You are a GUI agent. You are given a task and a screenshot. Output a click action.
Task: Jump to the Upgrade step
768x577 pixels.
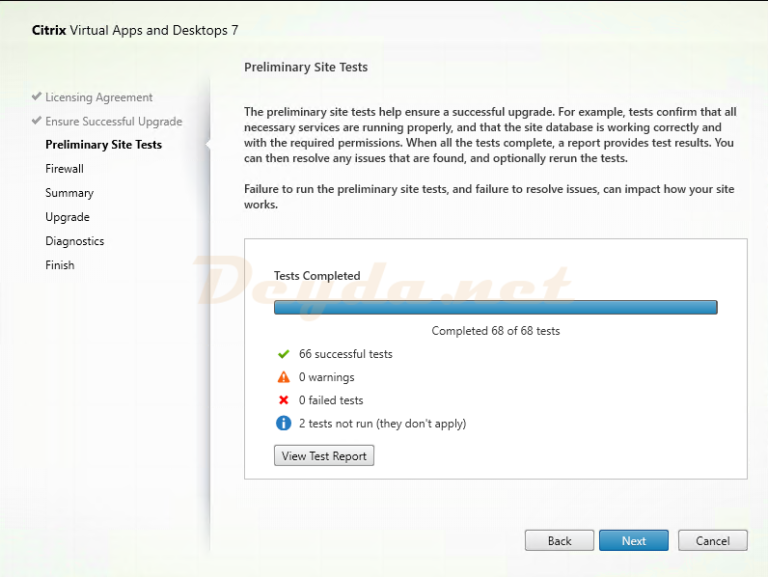pos(67,217)
